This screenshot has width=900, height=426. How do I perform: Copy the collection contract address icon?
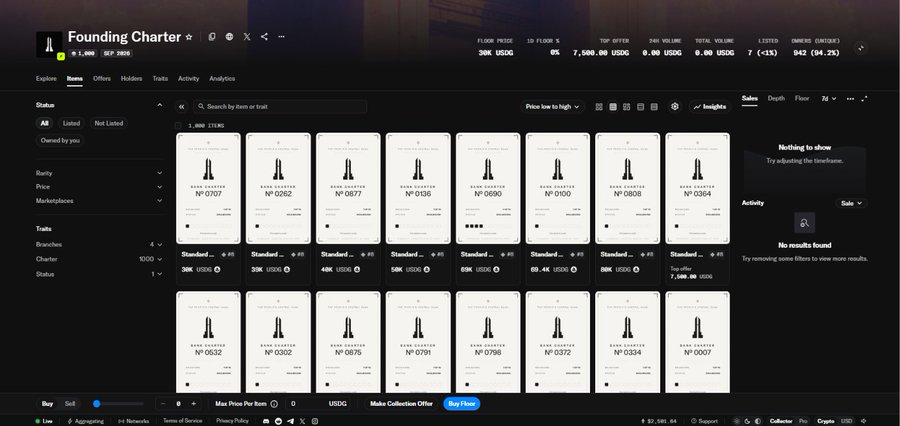(212, 37)
